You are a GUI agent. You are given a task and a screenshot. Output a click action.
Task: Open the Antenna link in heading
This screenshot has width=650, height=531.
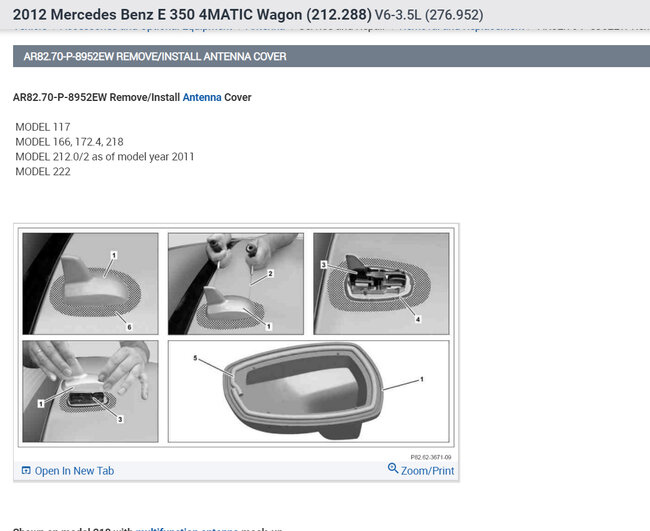click(x=202, y=97)
